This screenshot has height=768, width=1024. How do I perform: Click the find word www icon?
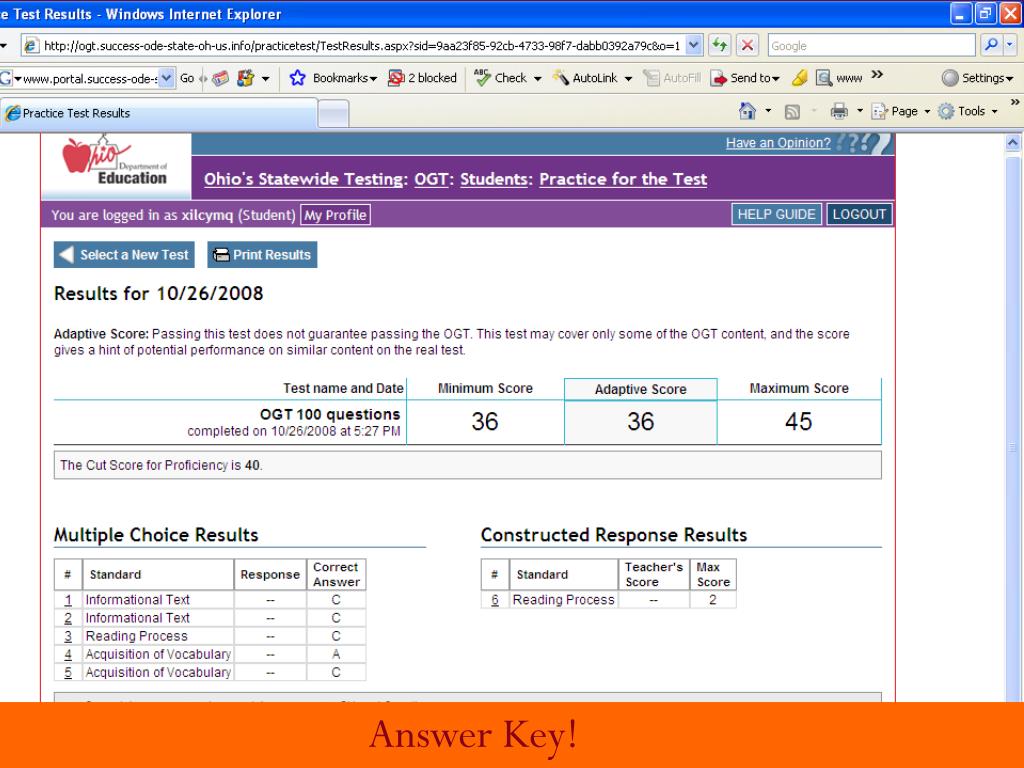click(x=824, y=78)
